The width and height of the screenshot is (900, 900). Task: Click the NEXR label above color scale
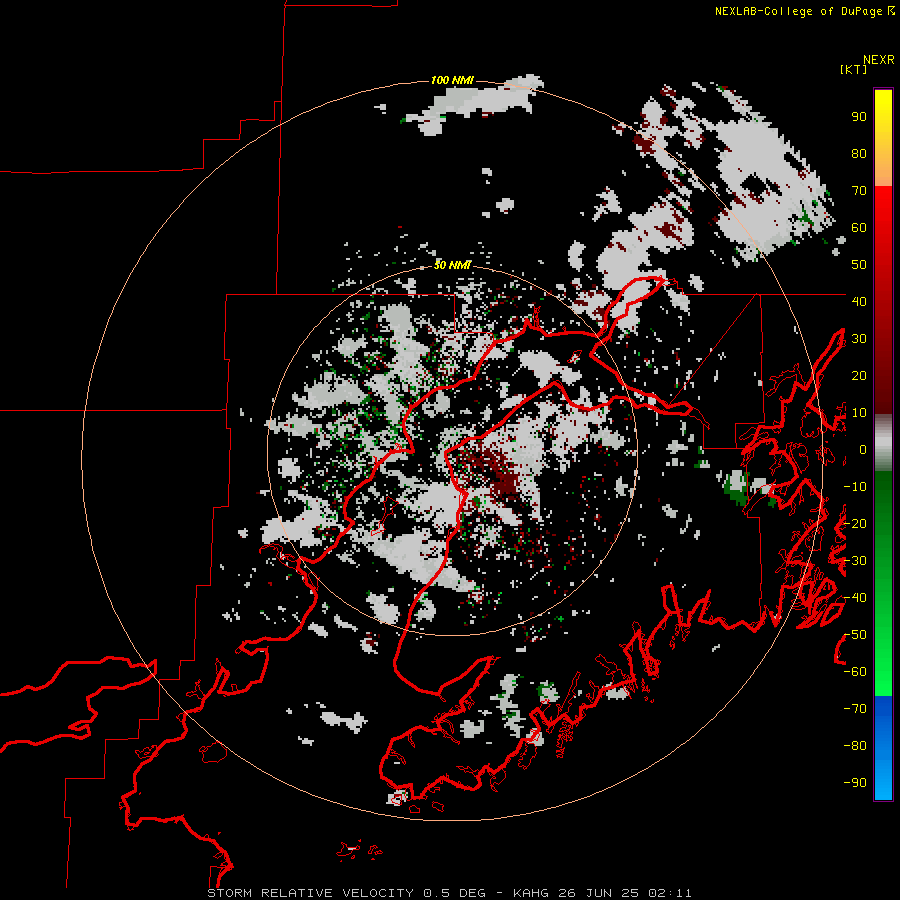pos(879,60)
